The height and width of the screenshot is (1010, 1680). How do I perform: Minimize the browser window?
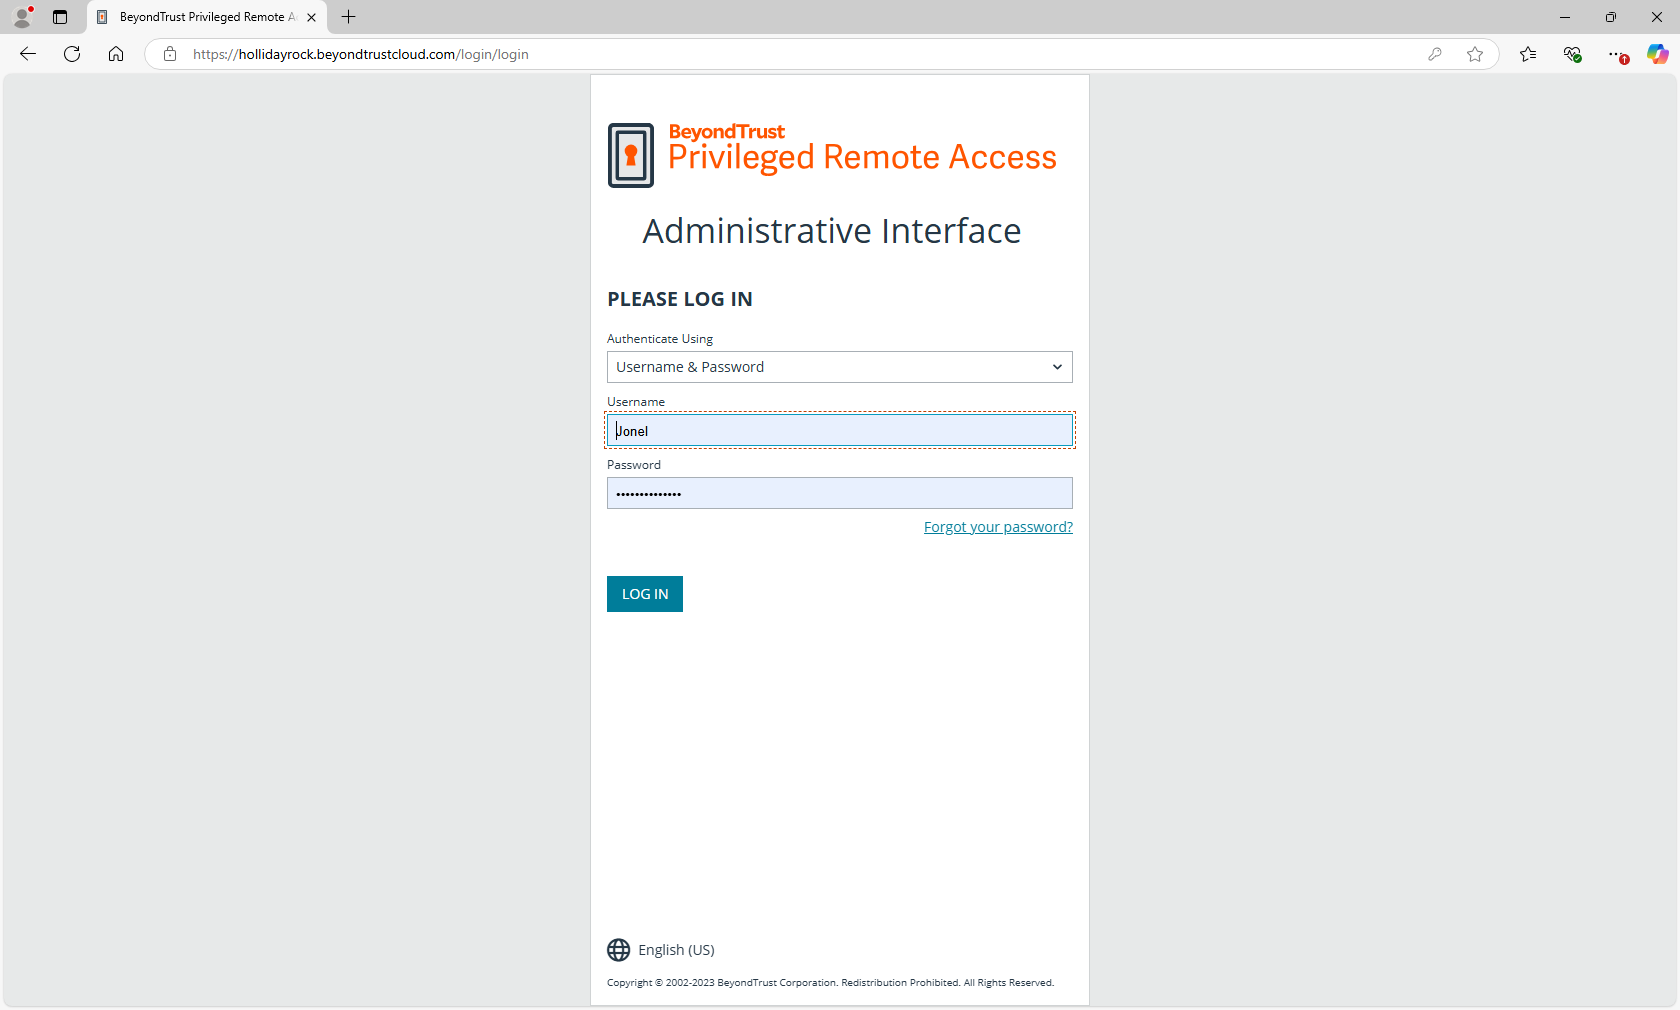(x=1565, y=17)
